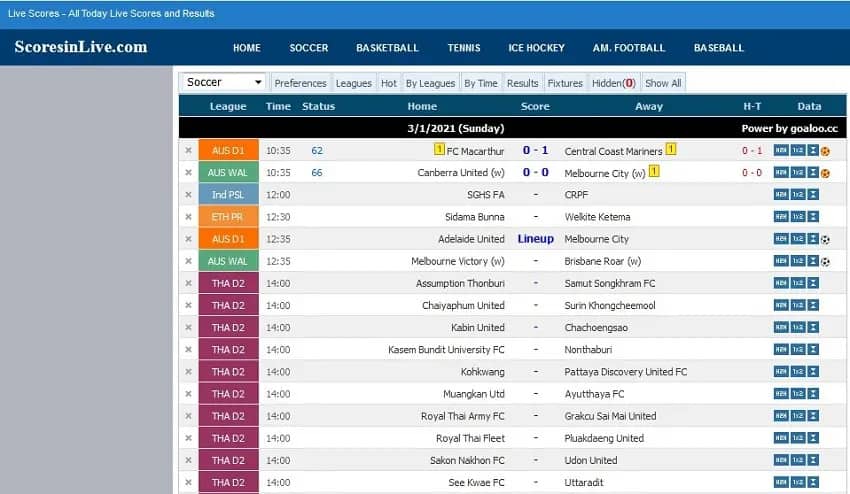Click yellow card icon beside Central Coast Mariners
The image size is (850, 494).
(671, 149)
